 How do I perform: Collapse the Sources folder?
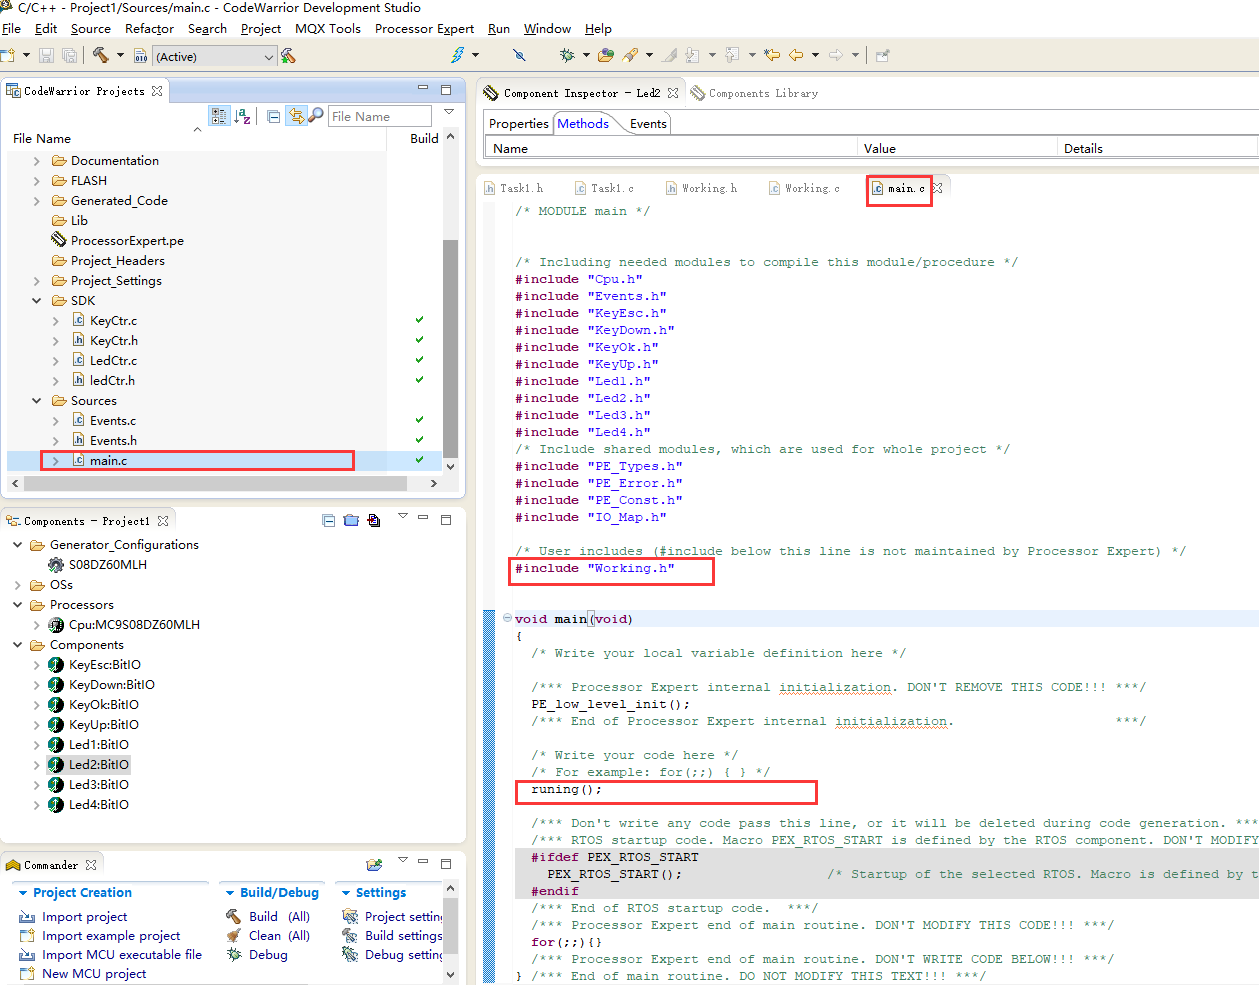[x=37, y=401]
